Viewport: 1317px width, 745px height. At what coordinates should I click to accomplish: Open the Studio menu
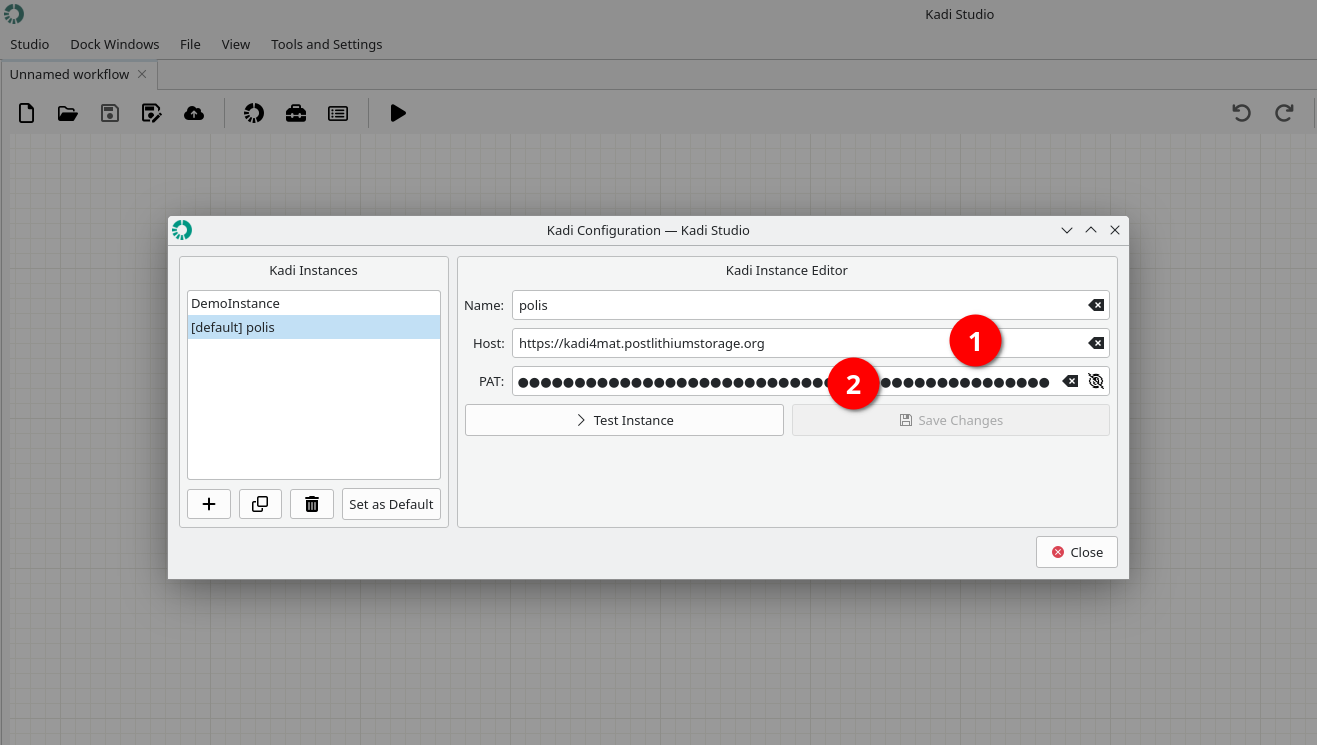pos(30,44)
